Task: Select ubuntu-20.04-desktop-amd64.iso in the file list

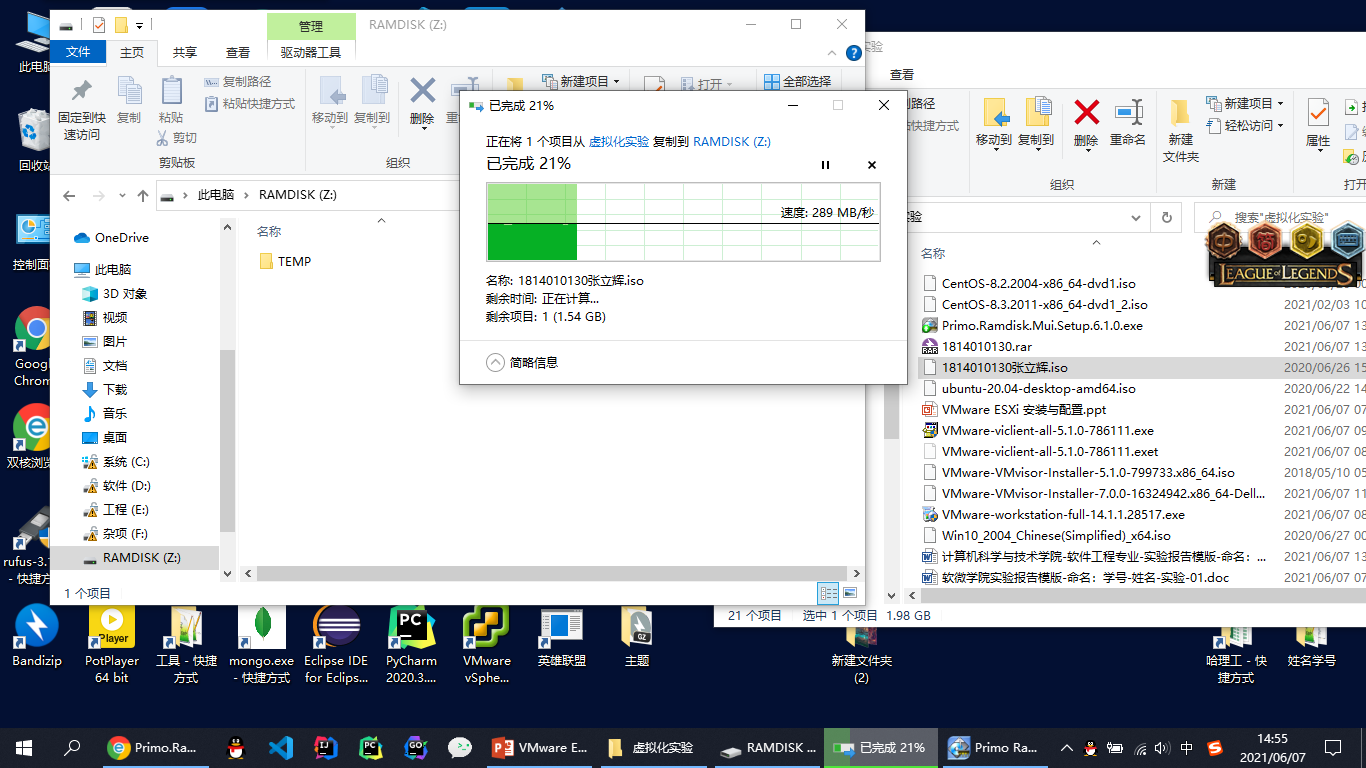Action: coord(1038,388)
